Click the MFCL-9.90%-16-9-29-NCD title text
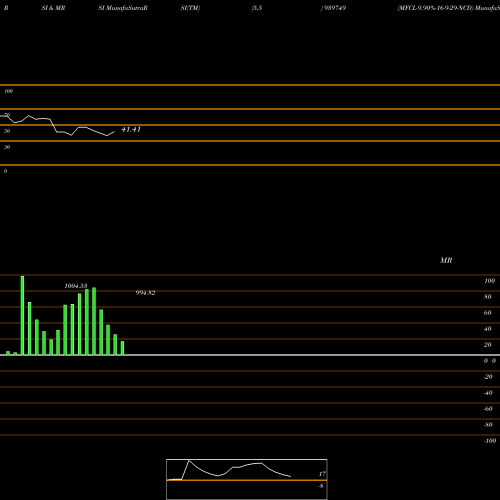500x500 pixels. (435, 8)
